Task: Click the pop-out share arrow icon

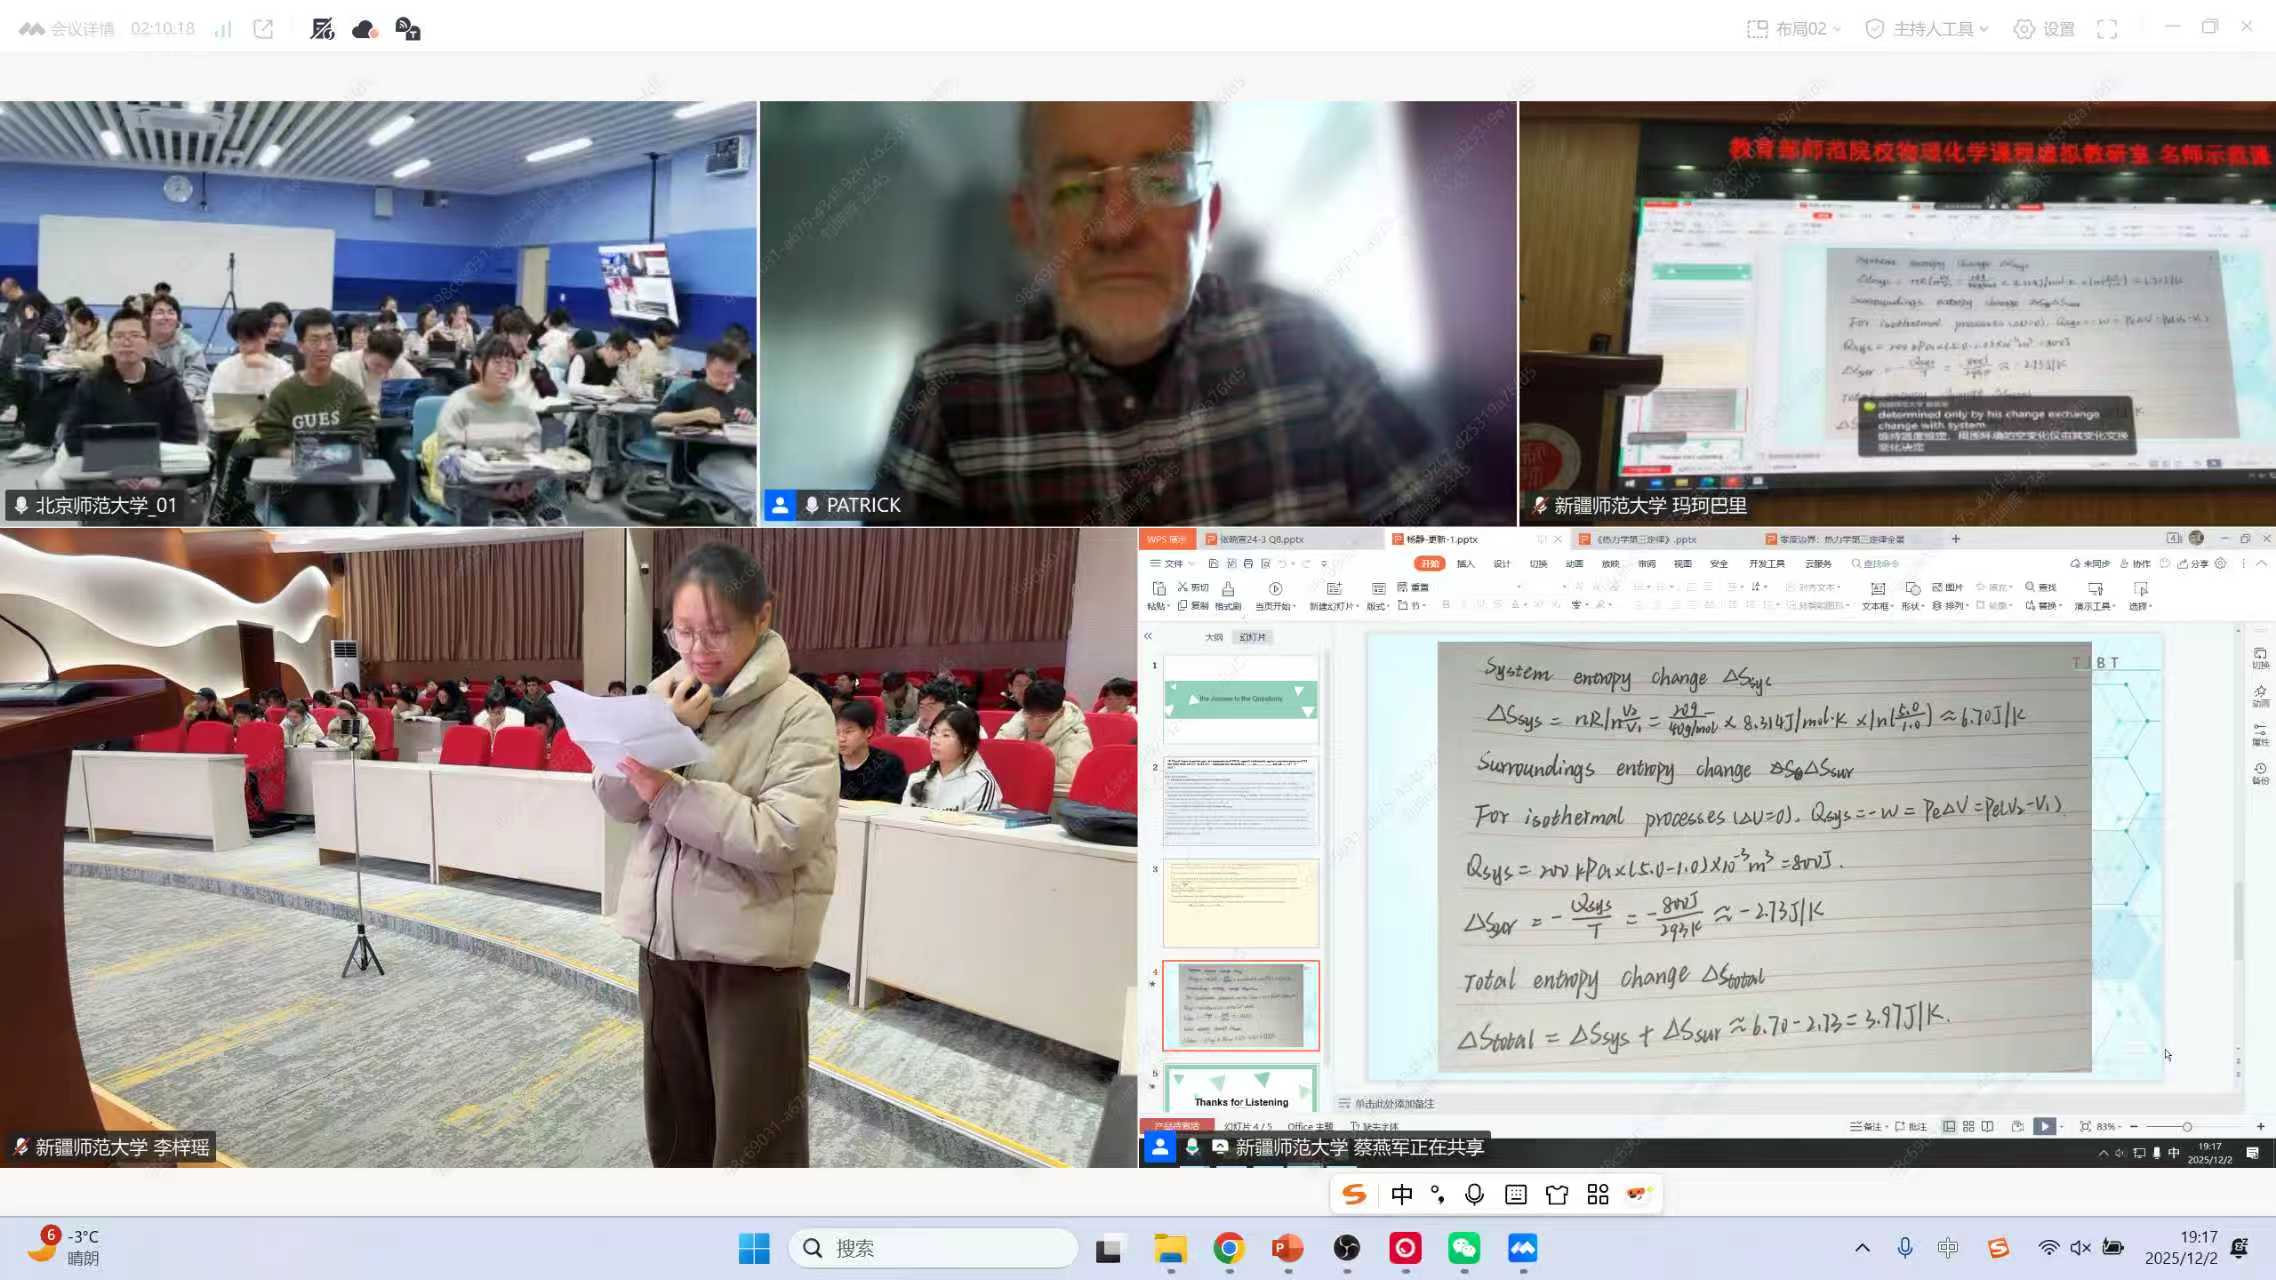Action: (x=263, y=29)
